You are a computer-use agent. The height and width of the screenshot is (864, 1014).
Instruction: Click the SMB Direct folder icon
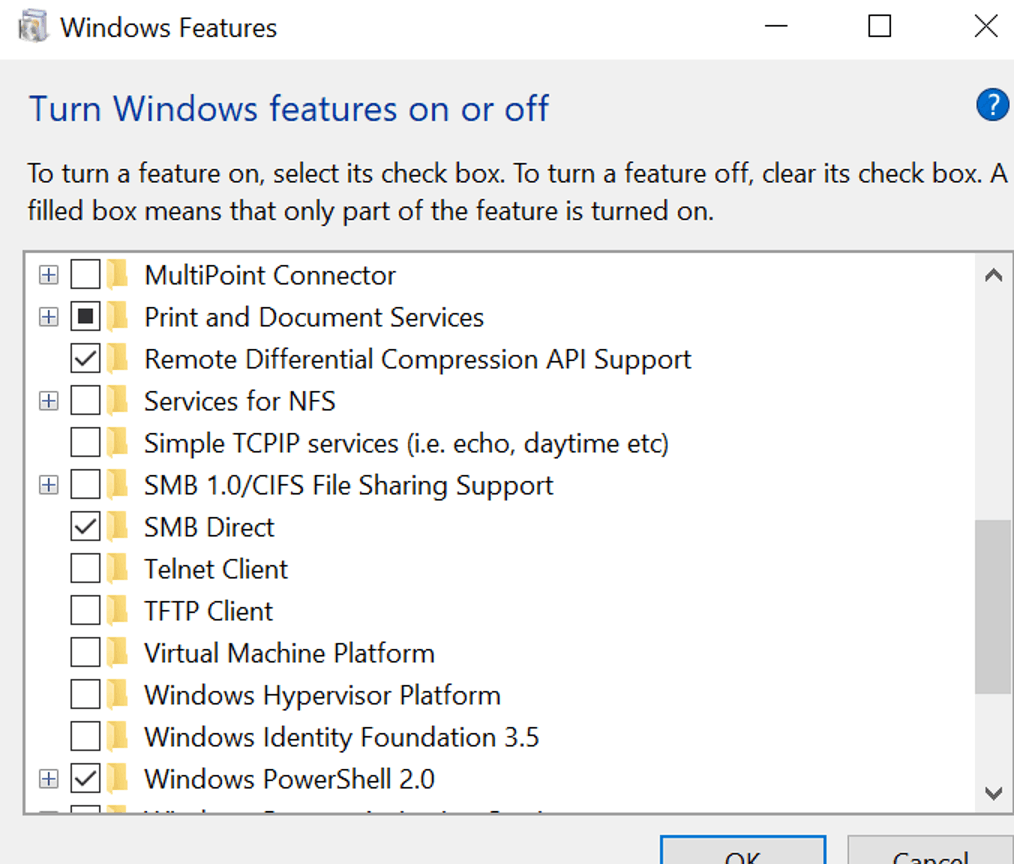tap(118, 527)
